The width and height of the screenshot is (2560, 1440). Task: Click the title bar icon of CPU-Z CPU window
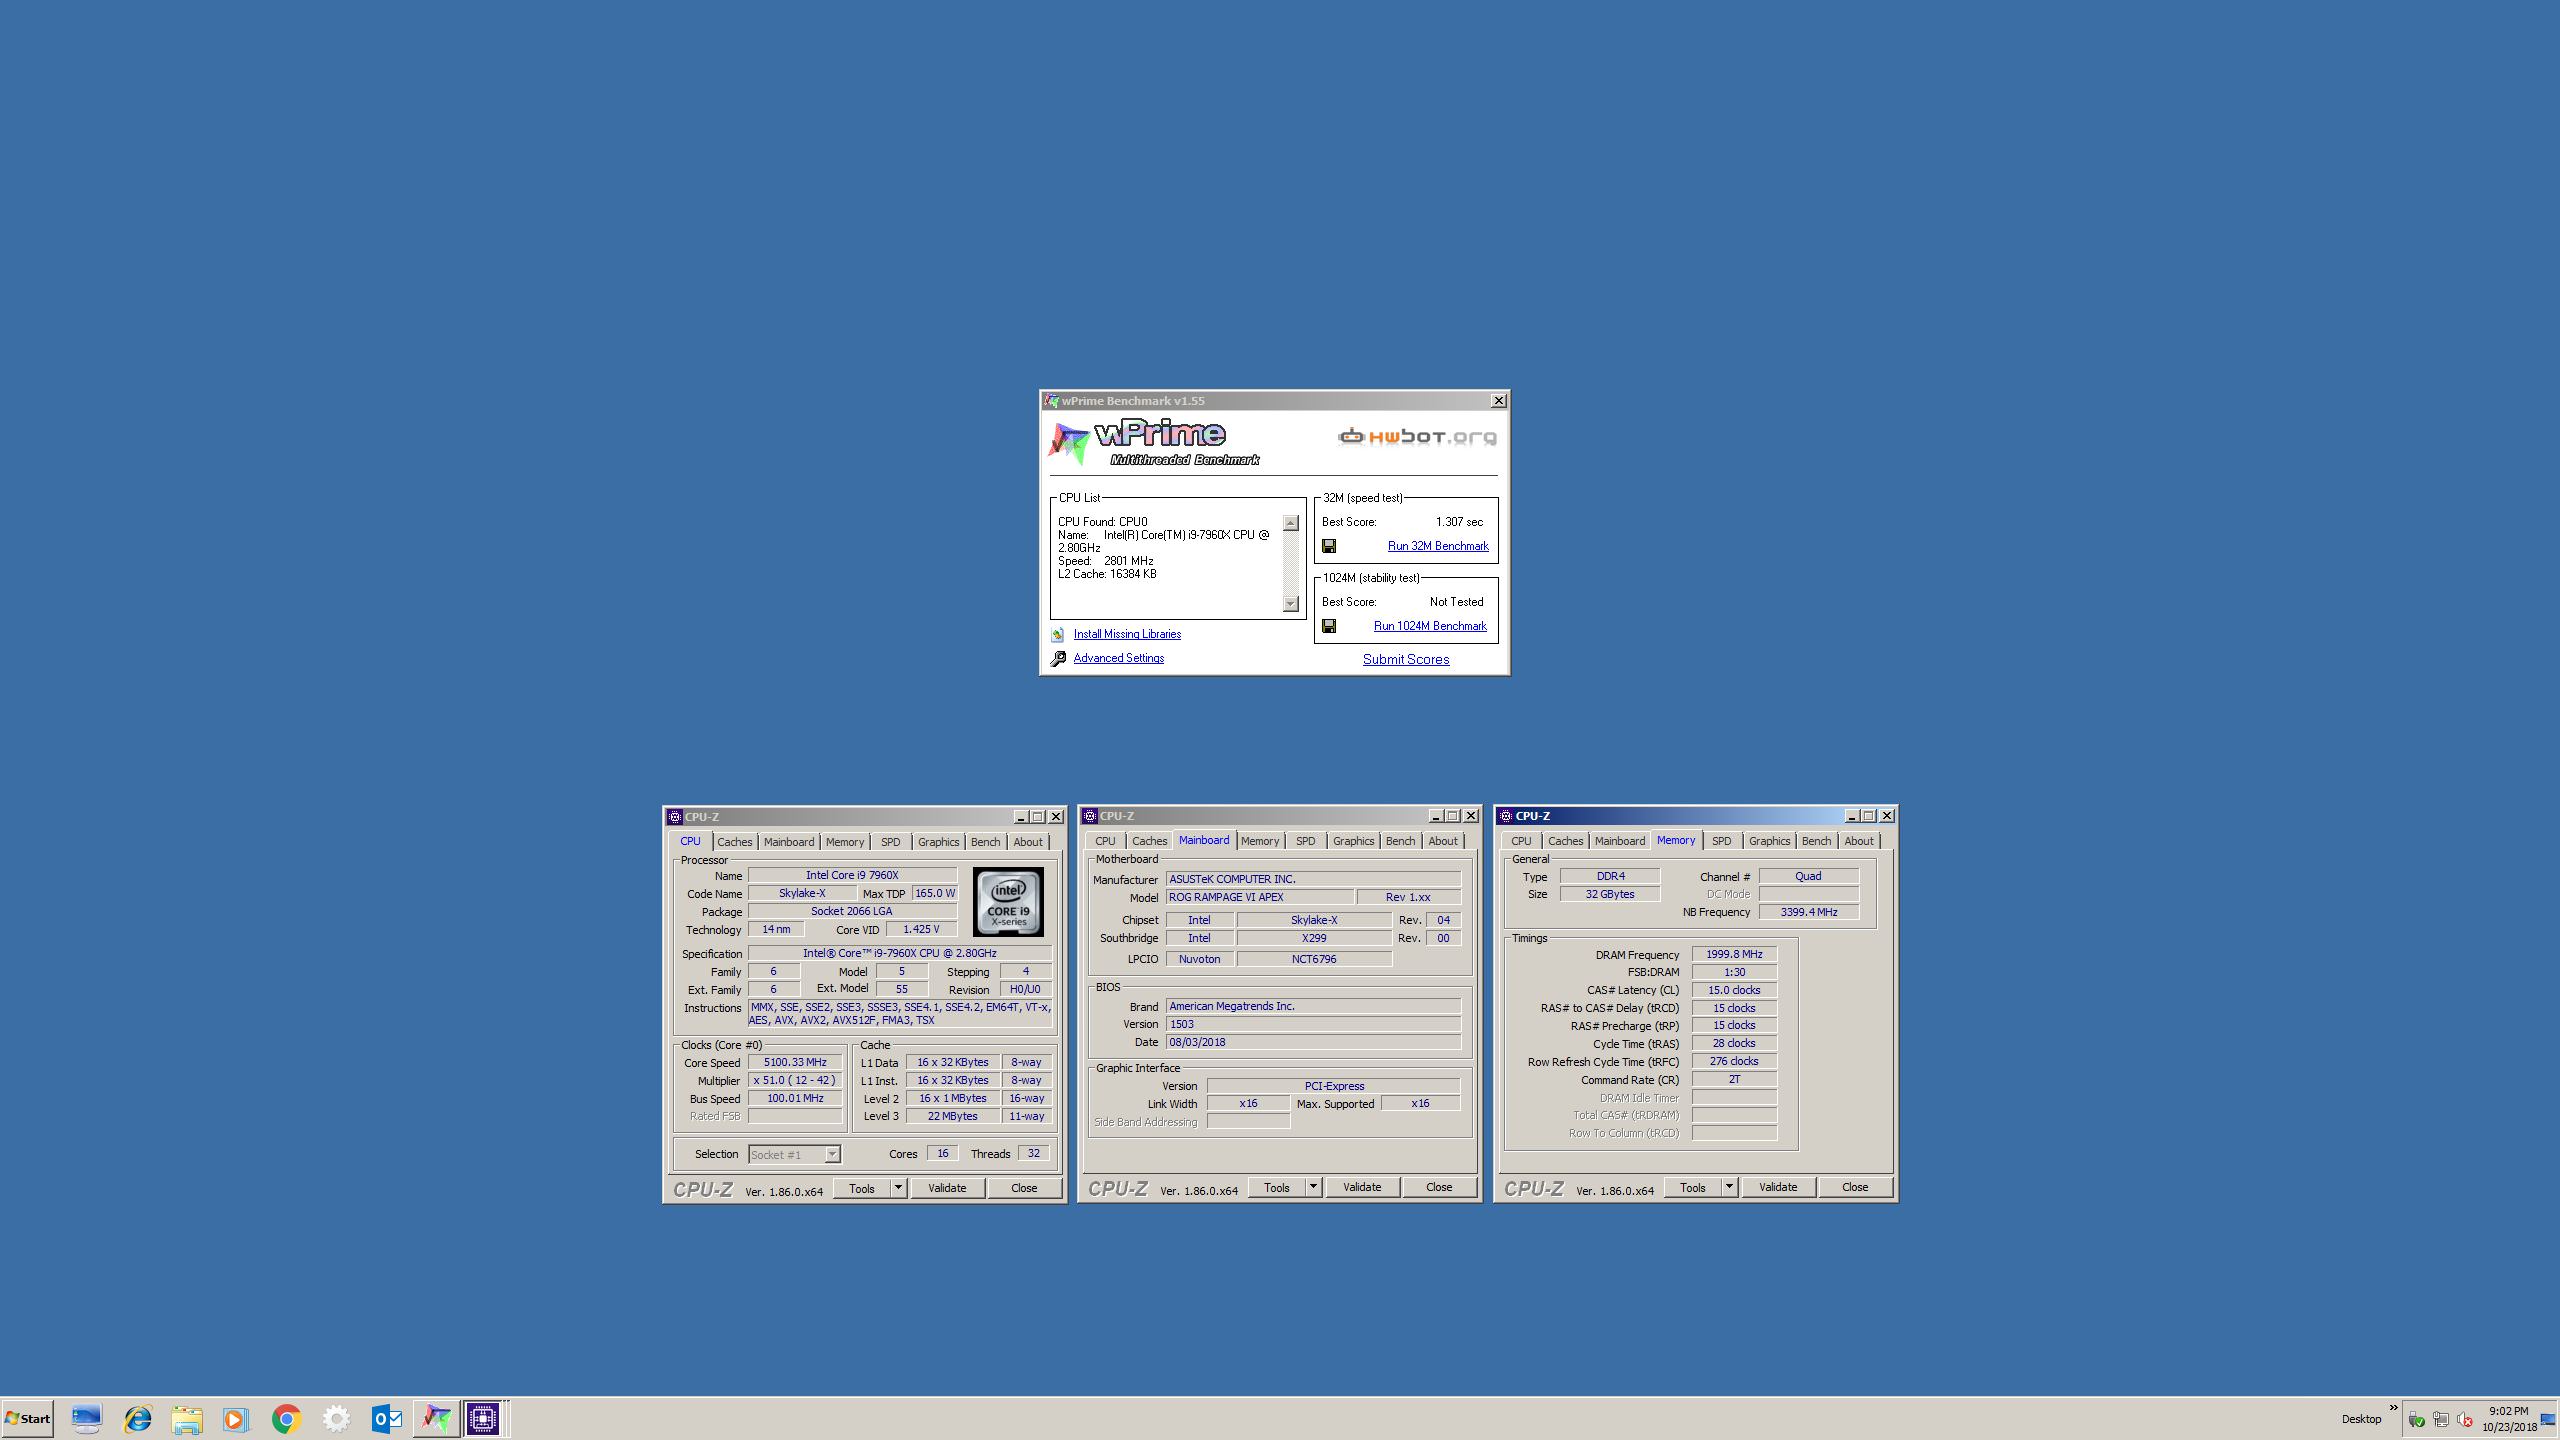click(675, 817)
